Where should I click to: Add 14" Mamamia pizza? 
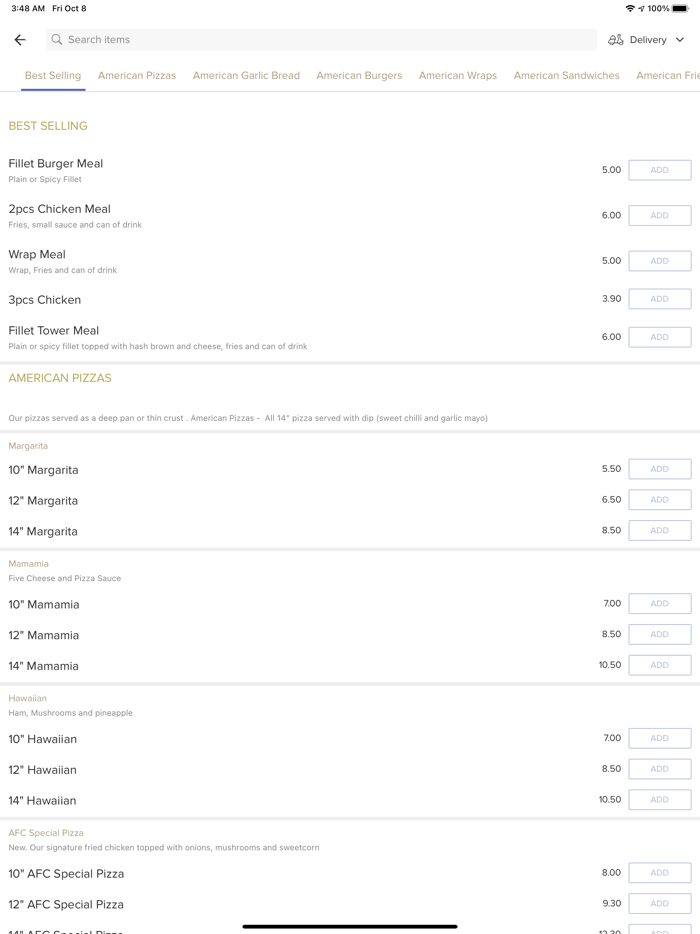coord(659,665)
